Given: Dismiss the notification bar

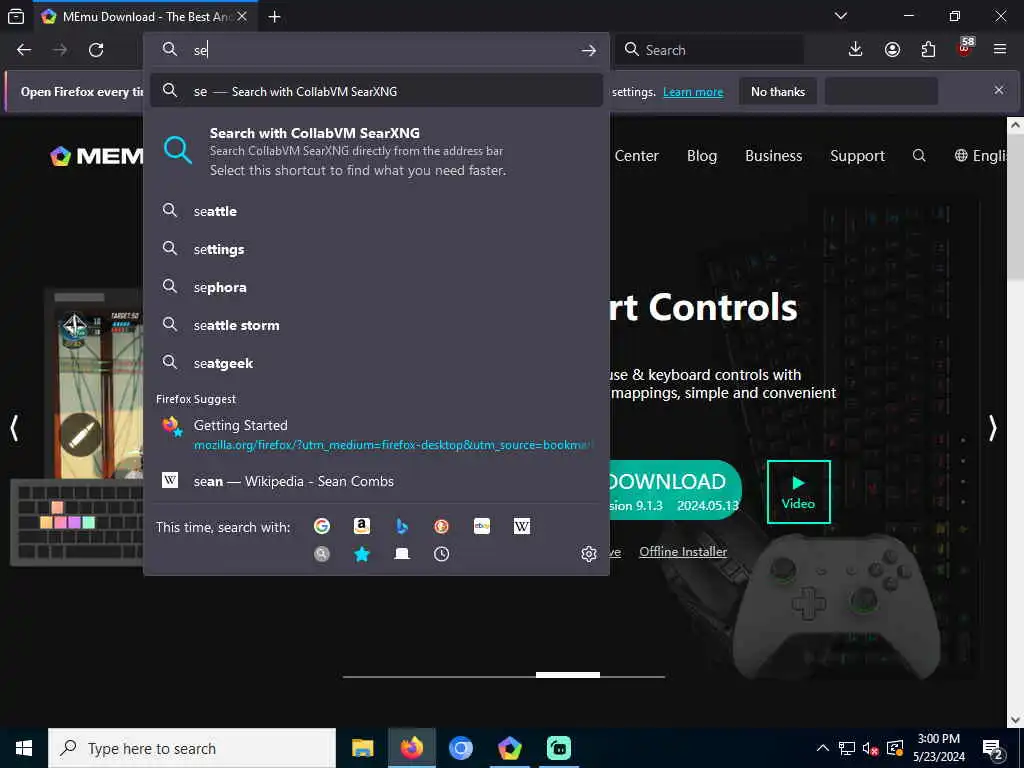Looking at the screenshot, I should (x=999, y=90).
